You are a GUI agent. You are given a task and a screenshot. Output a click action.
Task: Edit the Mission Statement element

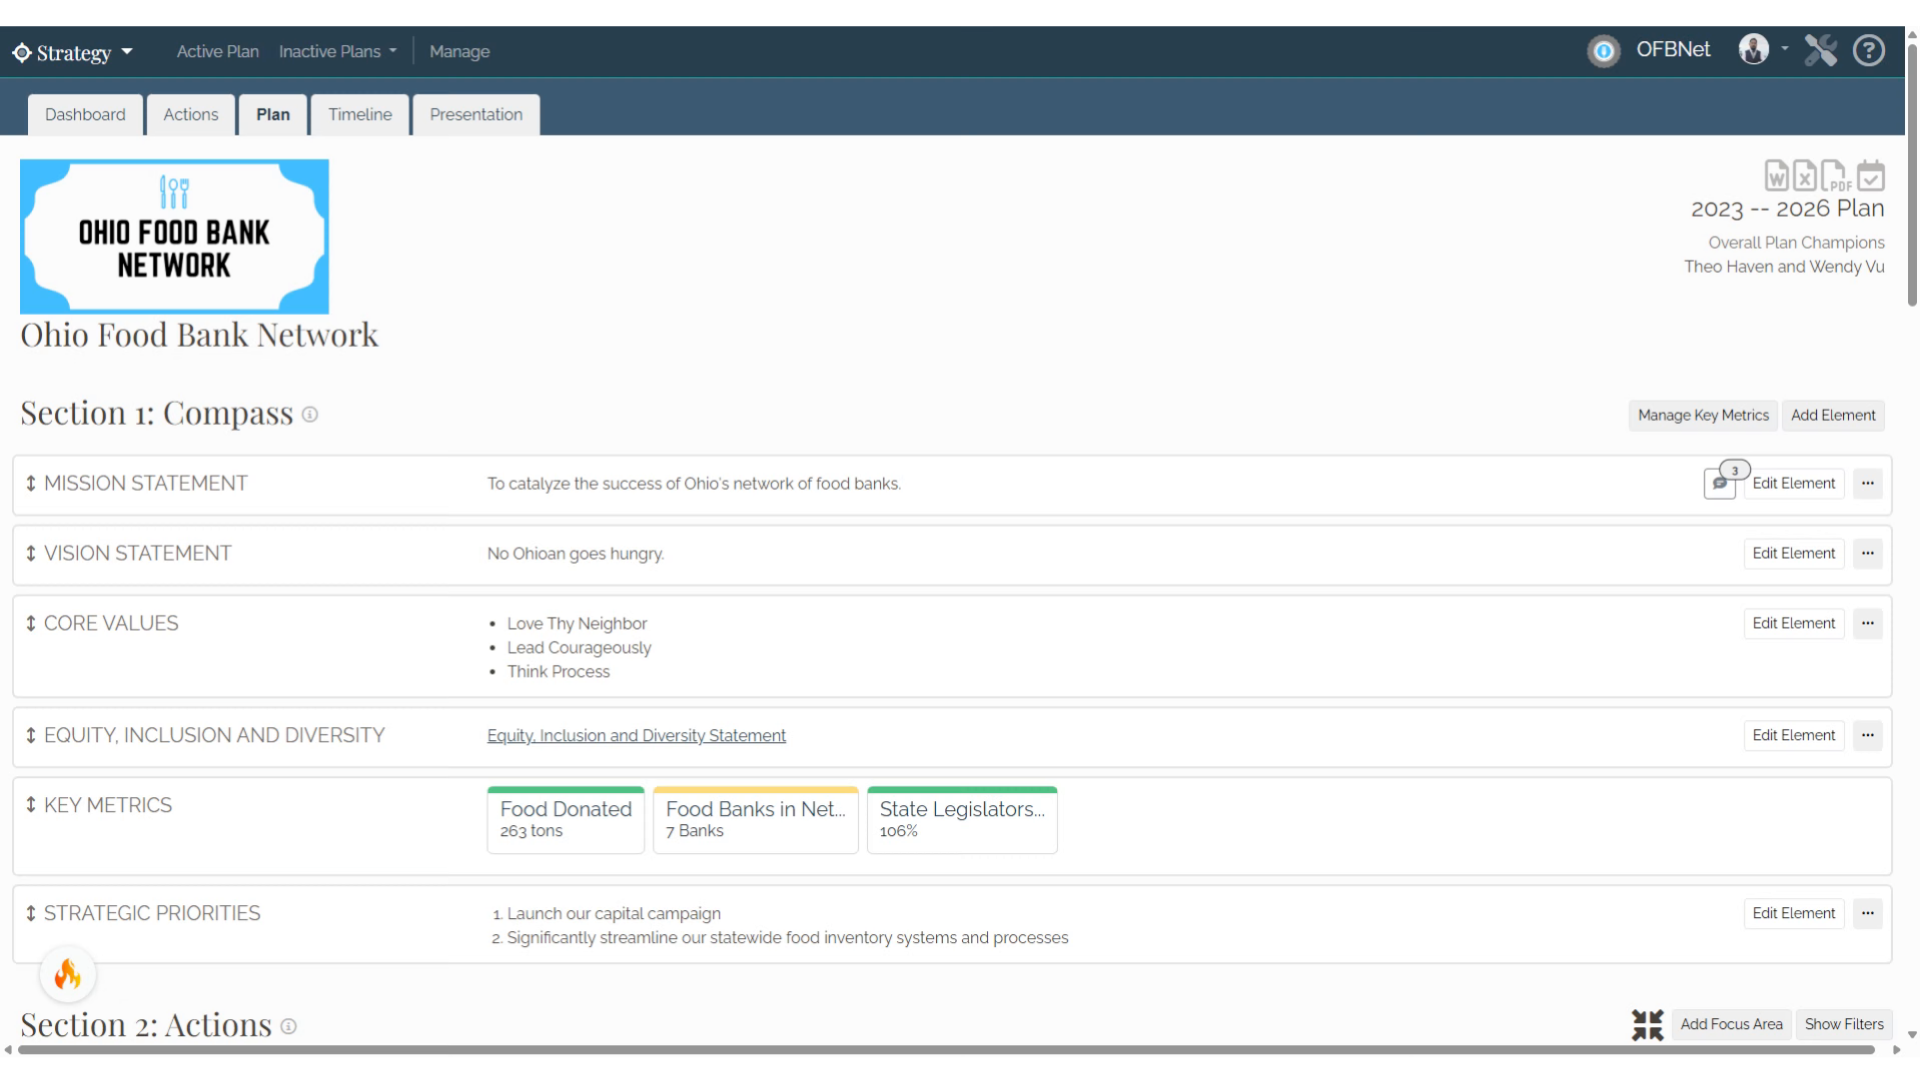[x=1794, y=484]
